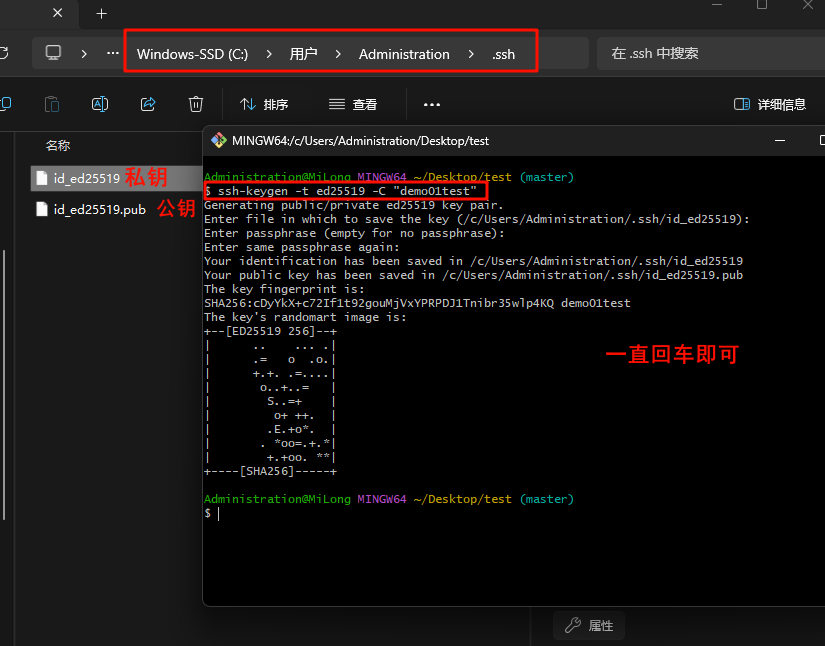Click the Explorer left pane scrollbar

(4, 385)
